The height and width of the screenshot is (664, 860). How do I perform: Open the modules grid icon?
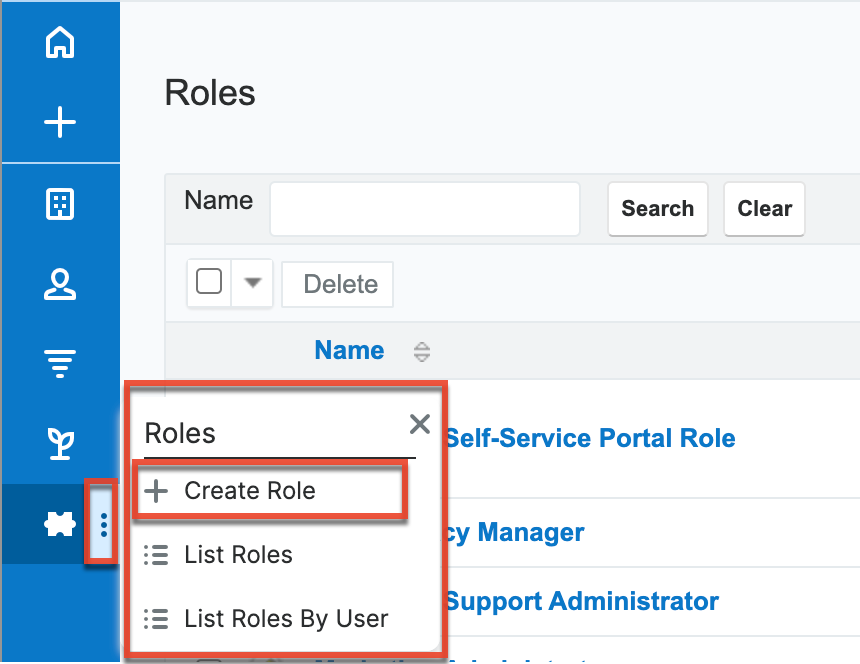coord(60,203)
